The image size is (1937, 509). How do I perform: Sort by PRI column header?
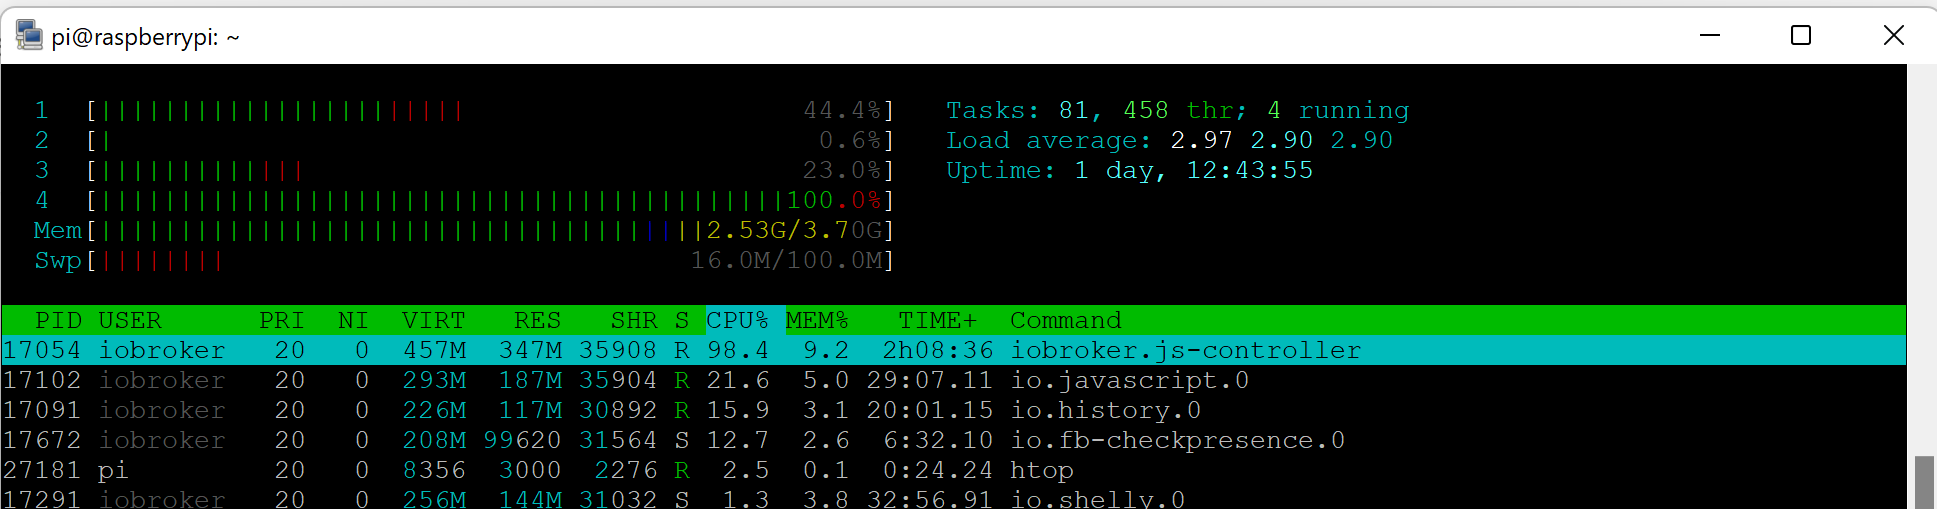tap(281, 320)
